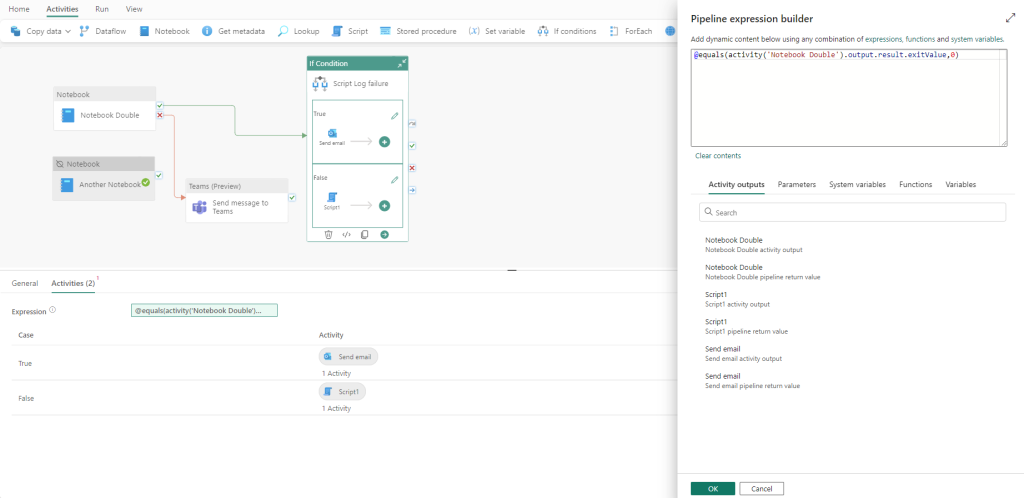Viewport: 1024px width, 498px height.
Task: View If Condition code with </> icon
Action: 347,234
